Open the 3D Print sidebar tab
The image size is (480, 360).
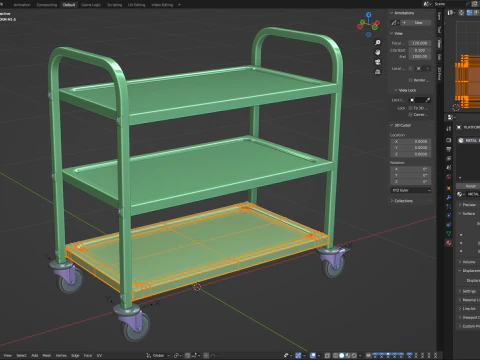[x=439, y=74]
